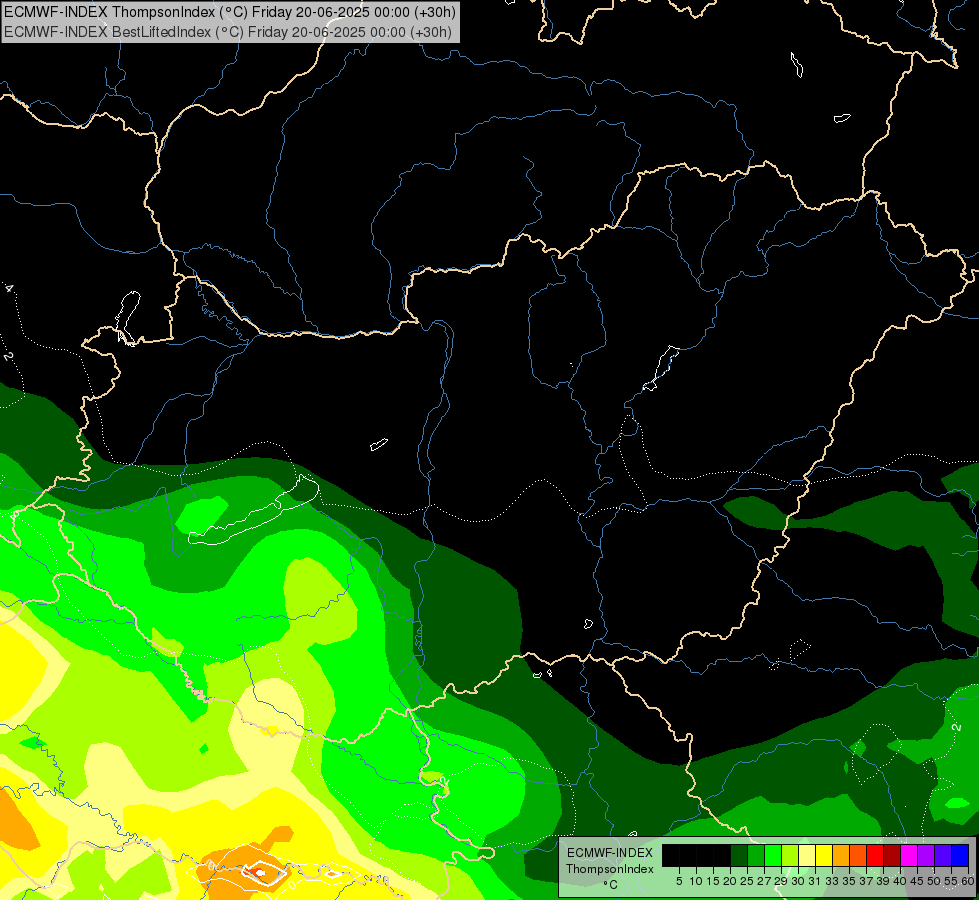The image size is (979, 900).
Task: Click the legend tick value "55"
Action: 951,881
